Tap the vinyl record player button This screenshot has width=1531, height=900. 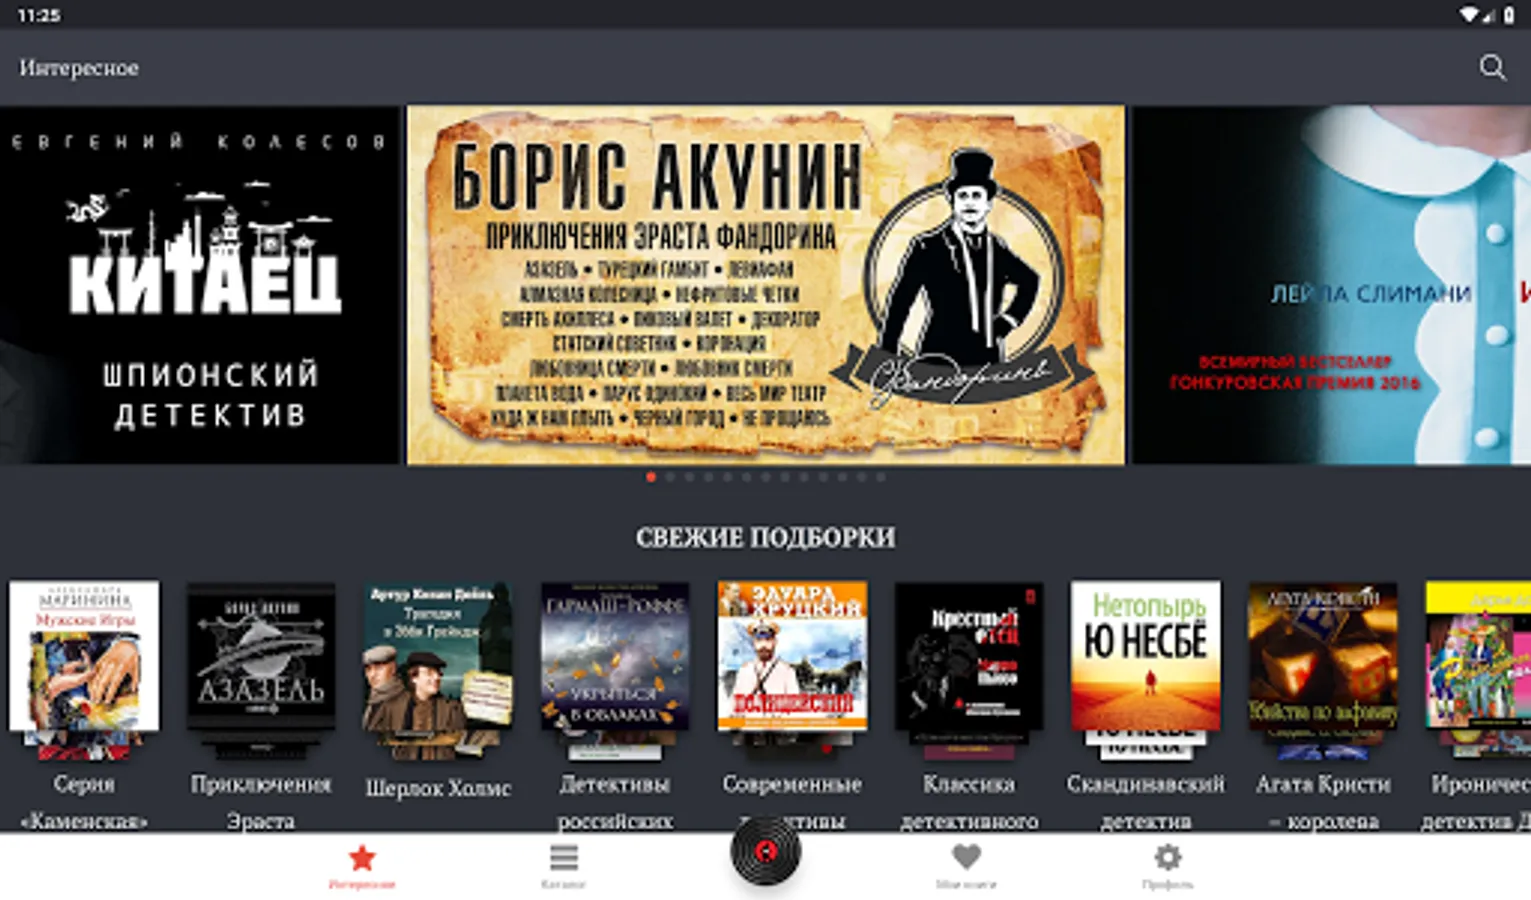click(766, 851)
